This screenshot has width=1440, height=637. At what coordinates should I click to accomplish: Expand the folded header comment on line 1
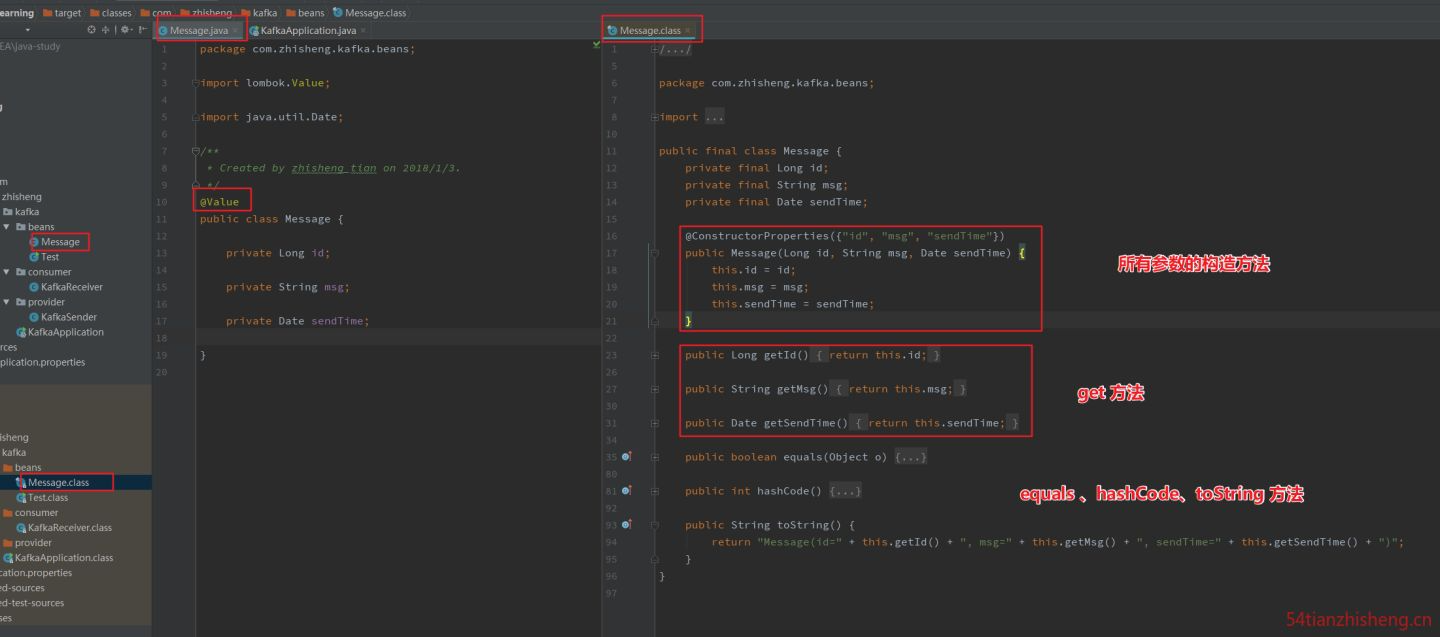(674, 49)
